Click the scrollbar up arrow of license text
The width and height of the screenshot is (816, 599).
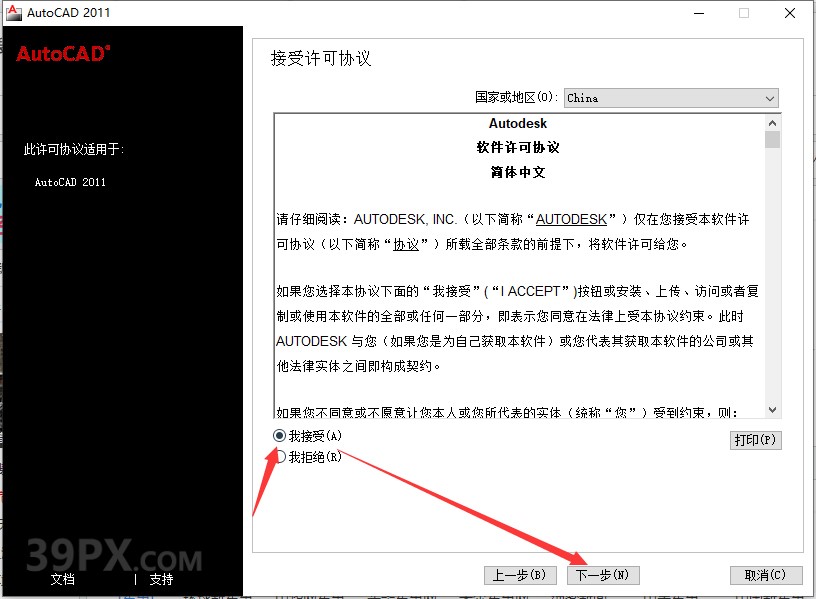pos(772,122)
